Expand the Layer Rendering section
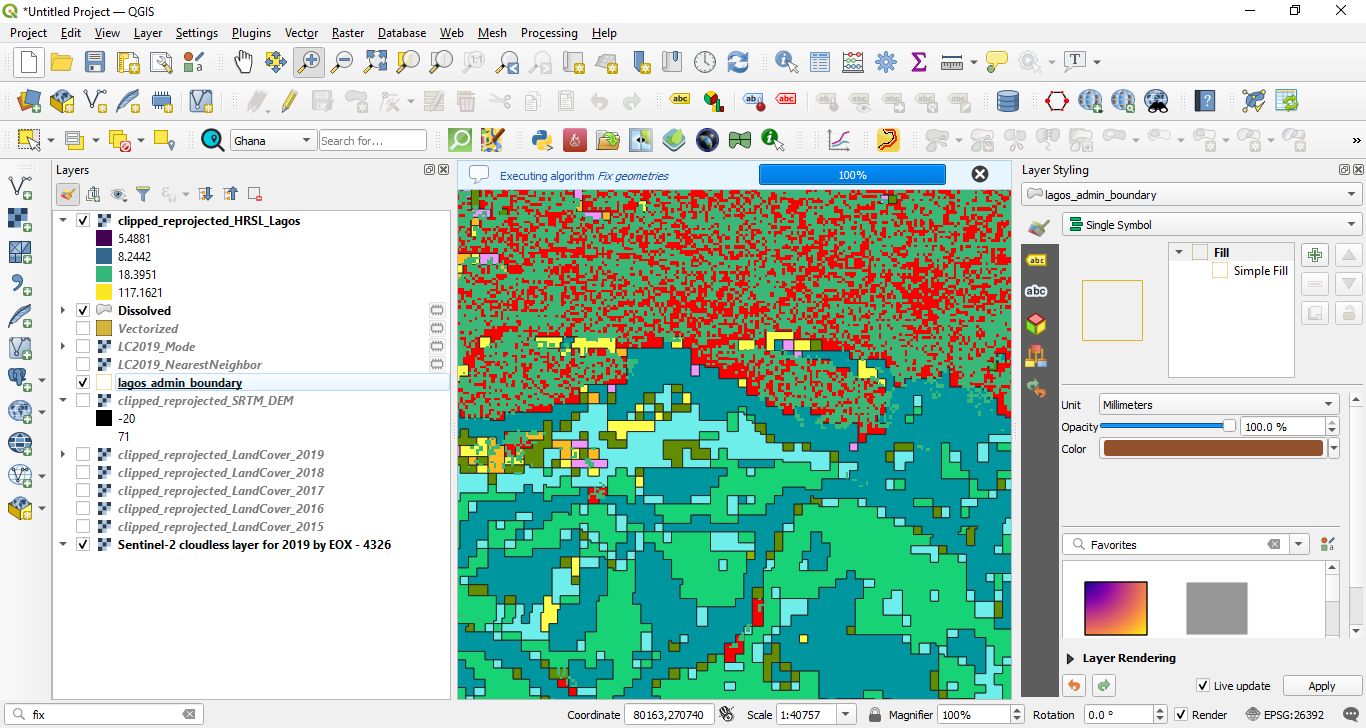Image resolution: width=1366 pixels, height=728 pixels. click(1071, 658)
